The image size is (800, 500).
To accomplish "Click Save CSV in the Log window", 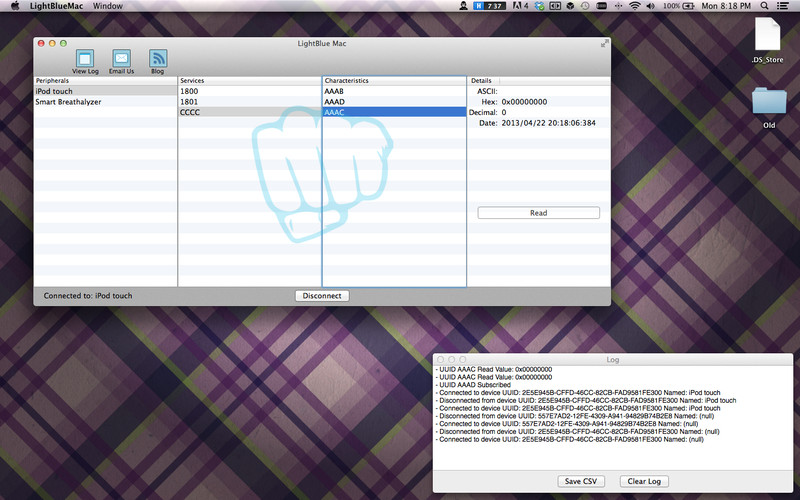I will click(586, 481).
